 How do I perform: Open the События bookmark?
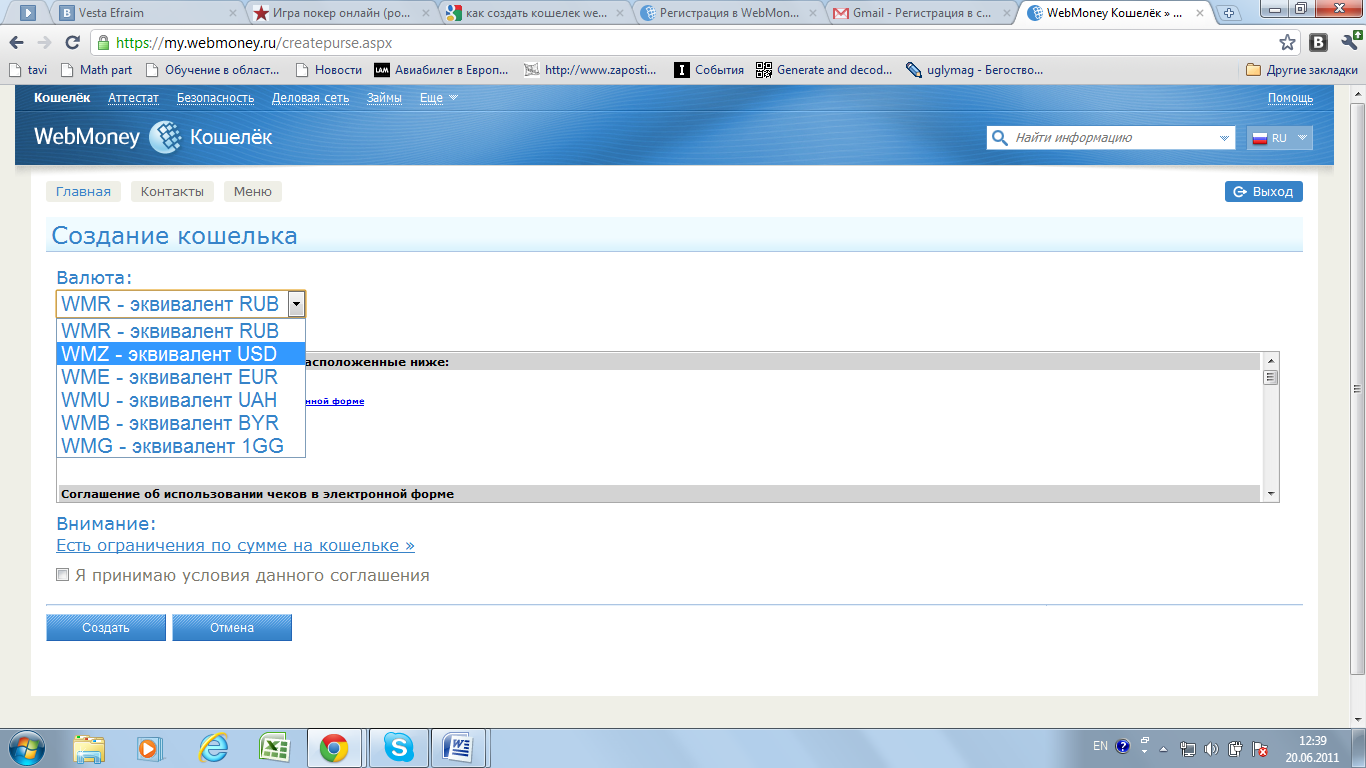coord(709,70)
